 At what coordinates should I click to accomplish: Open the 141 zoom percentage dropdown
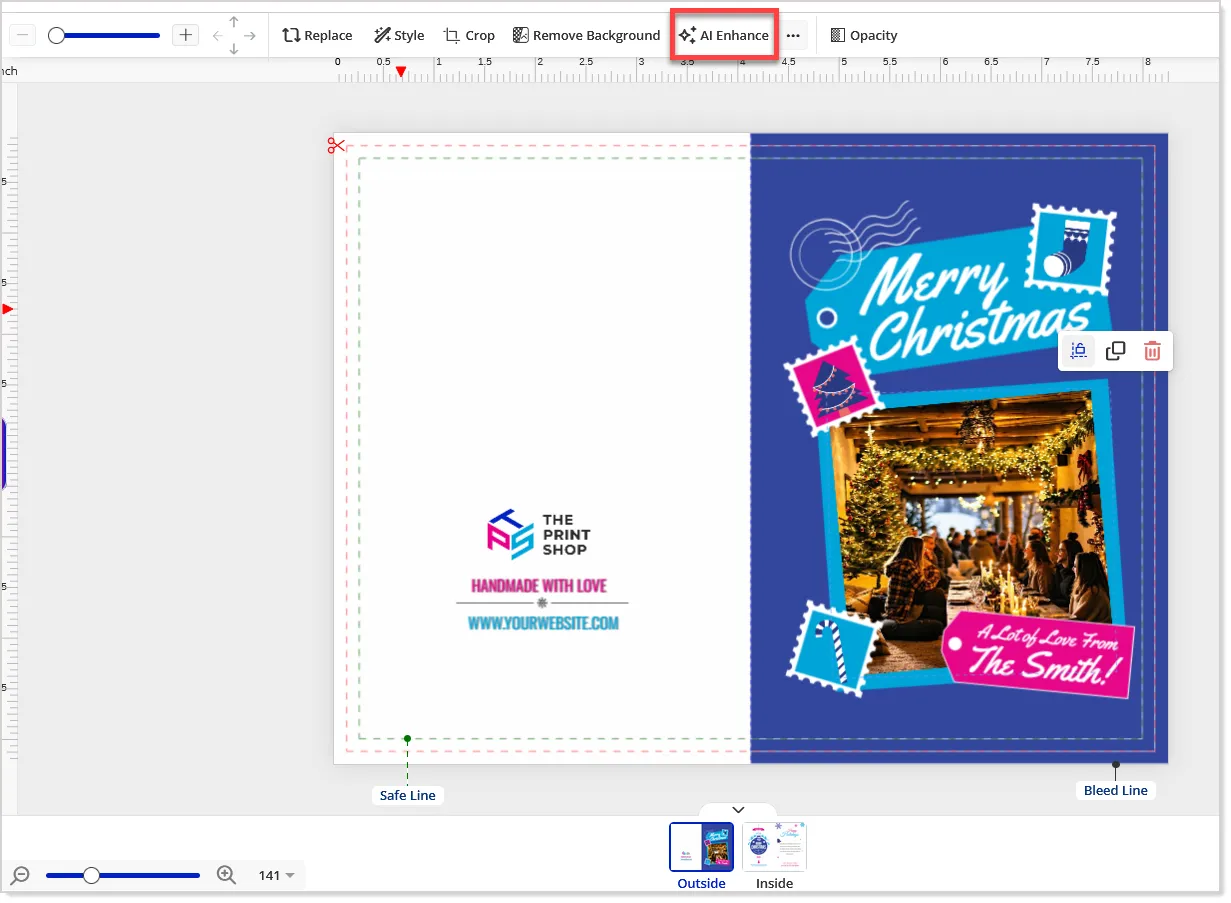(276, 875)
